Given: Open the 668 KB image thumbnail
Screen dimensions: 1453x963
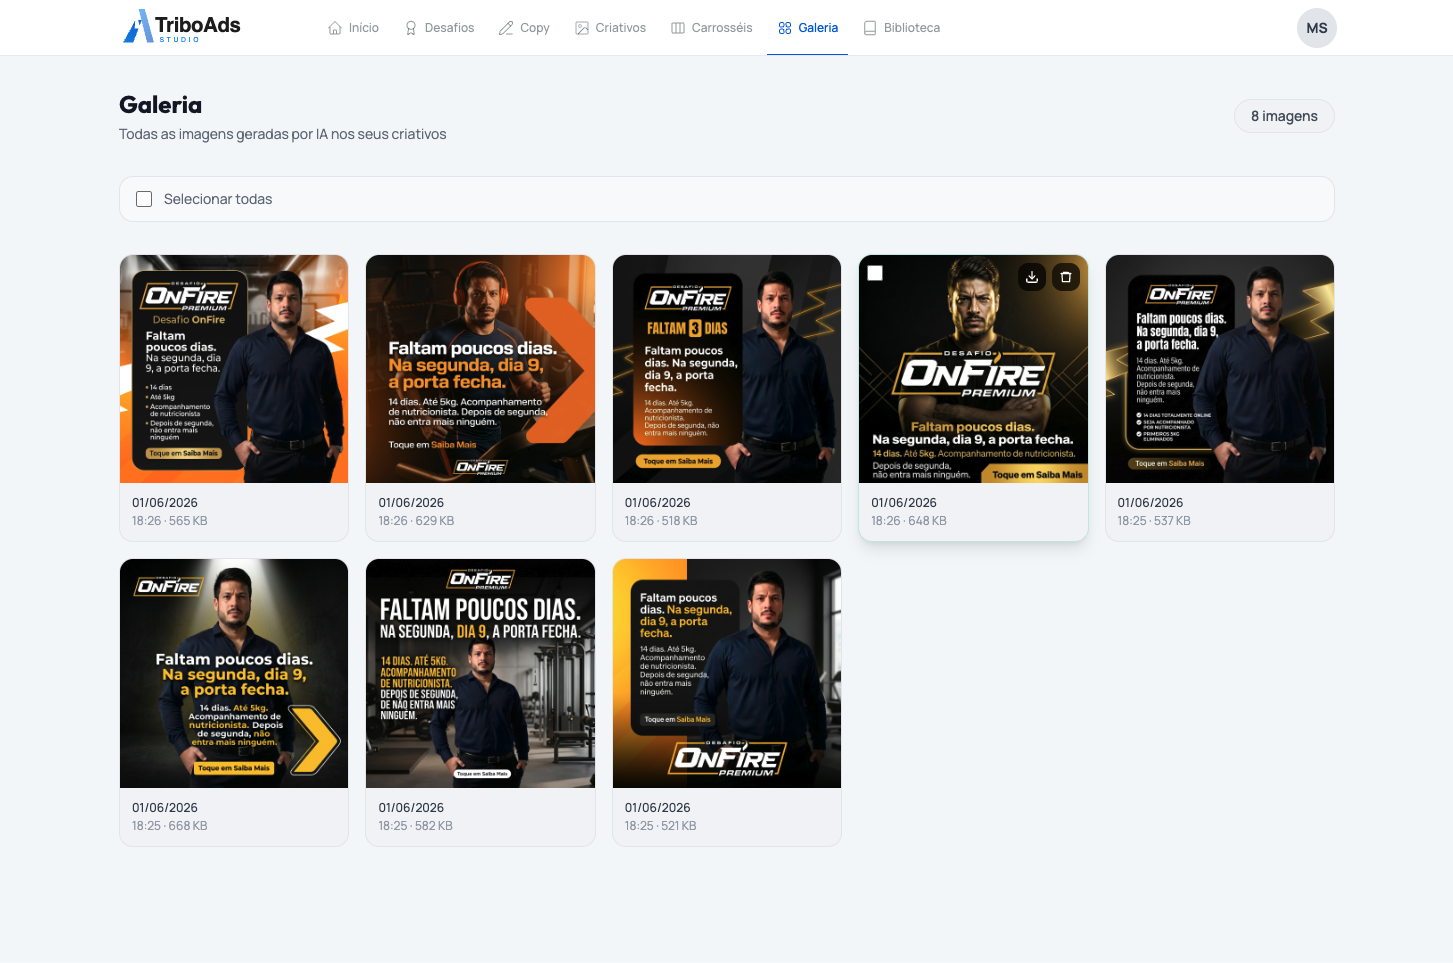Looking at the screenshot, I should click(234, 674).
